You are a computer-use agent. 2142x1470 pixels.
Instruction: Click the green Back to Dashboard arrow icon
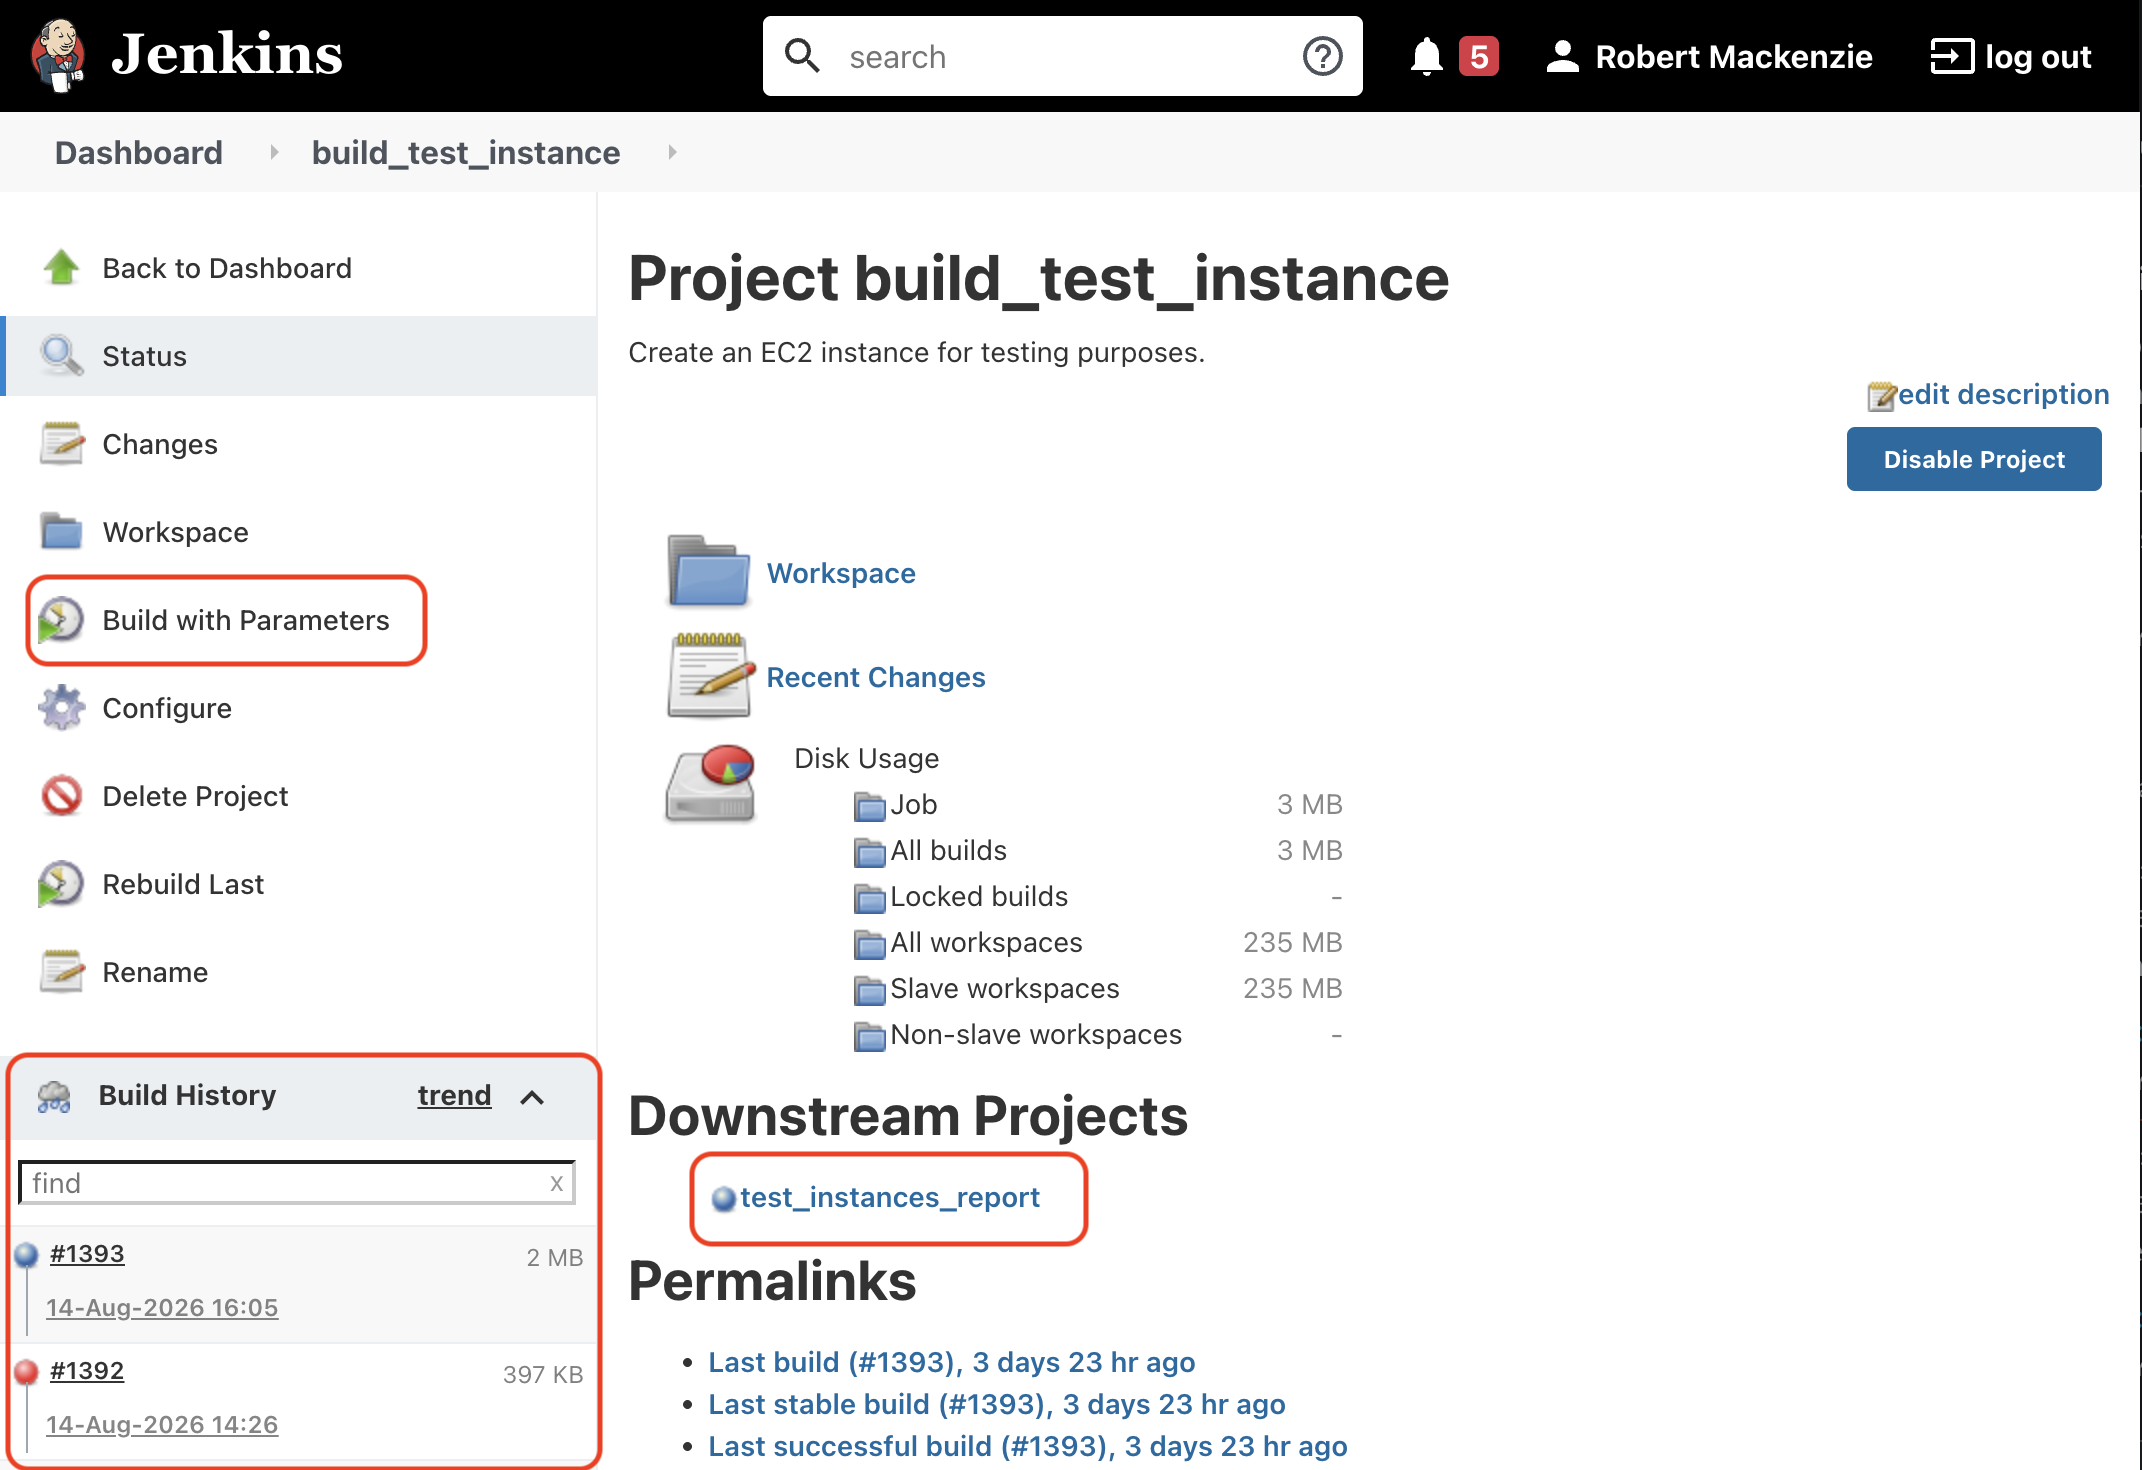click(x=62, y=267)
